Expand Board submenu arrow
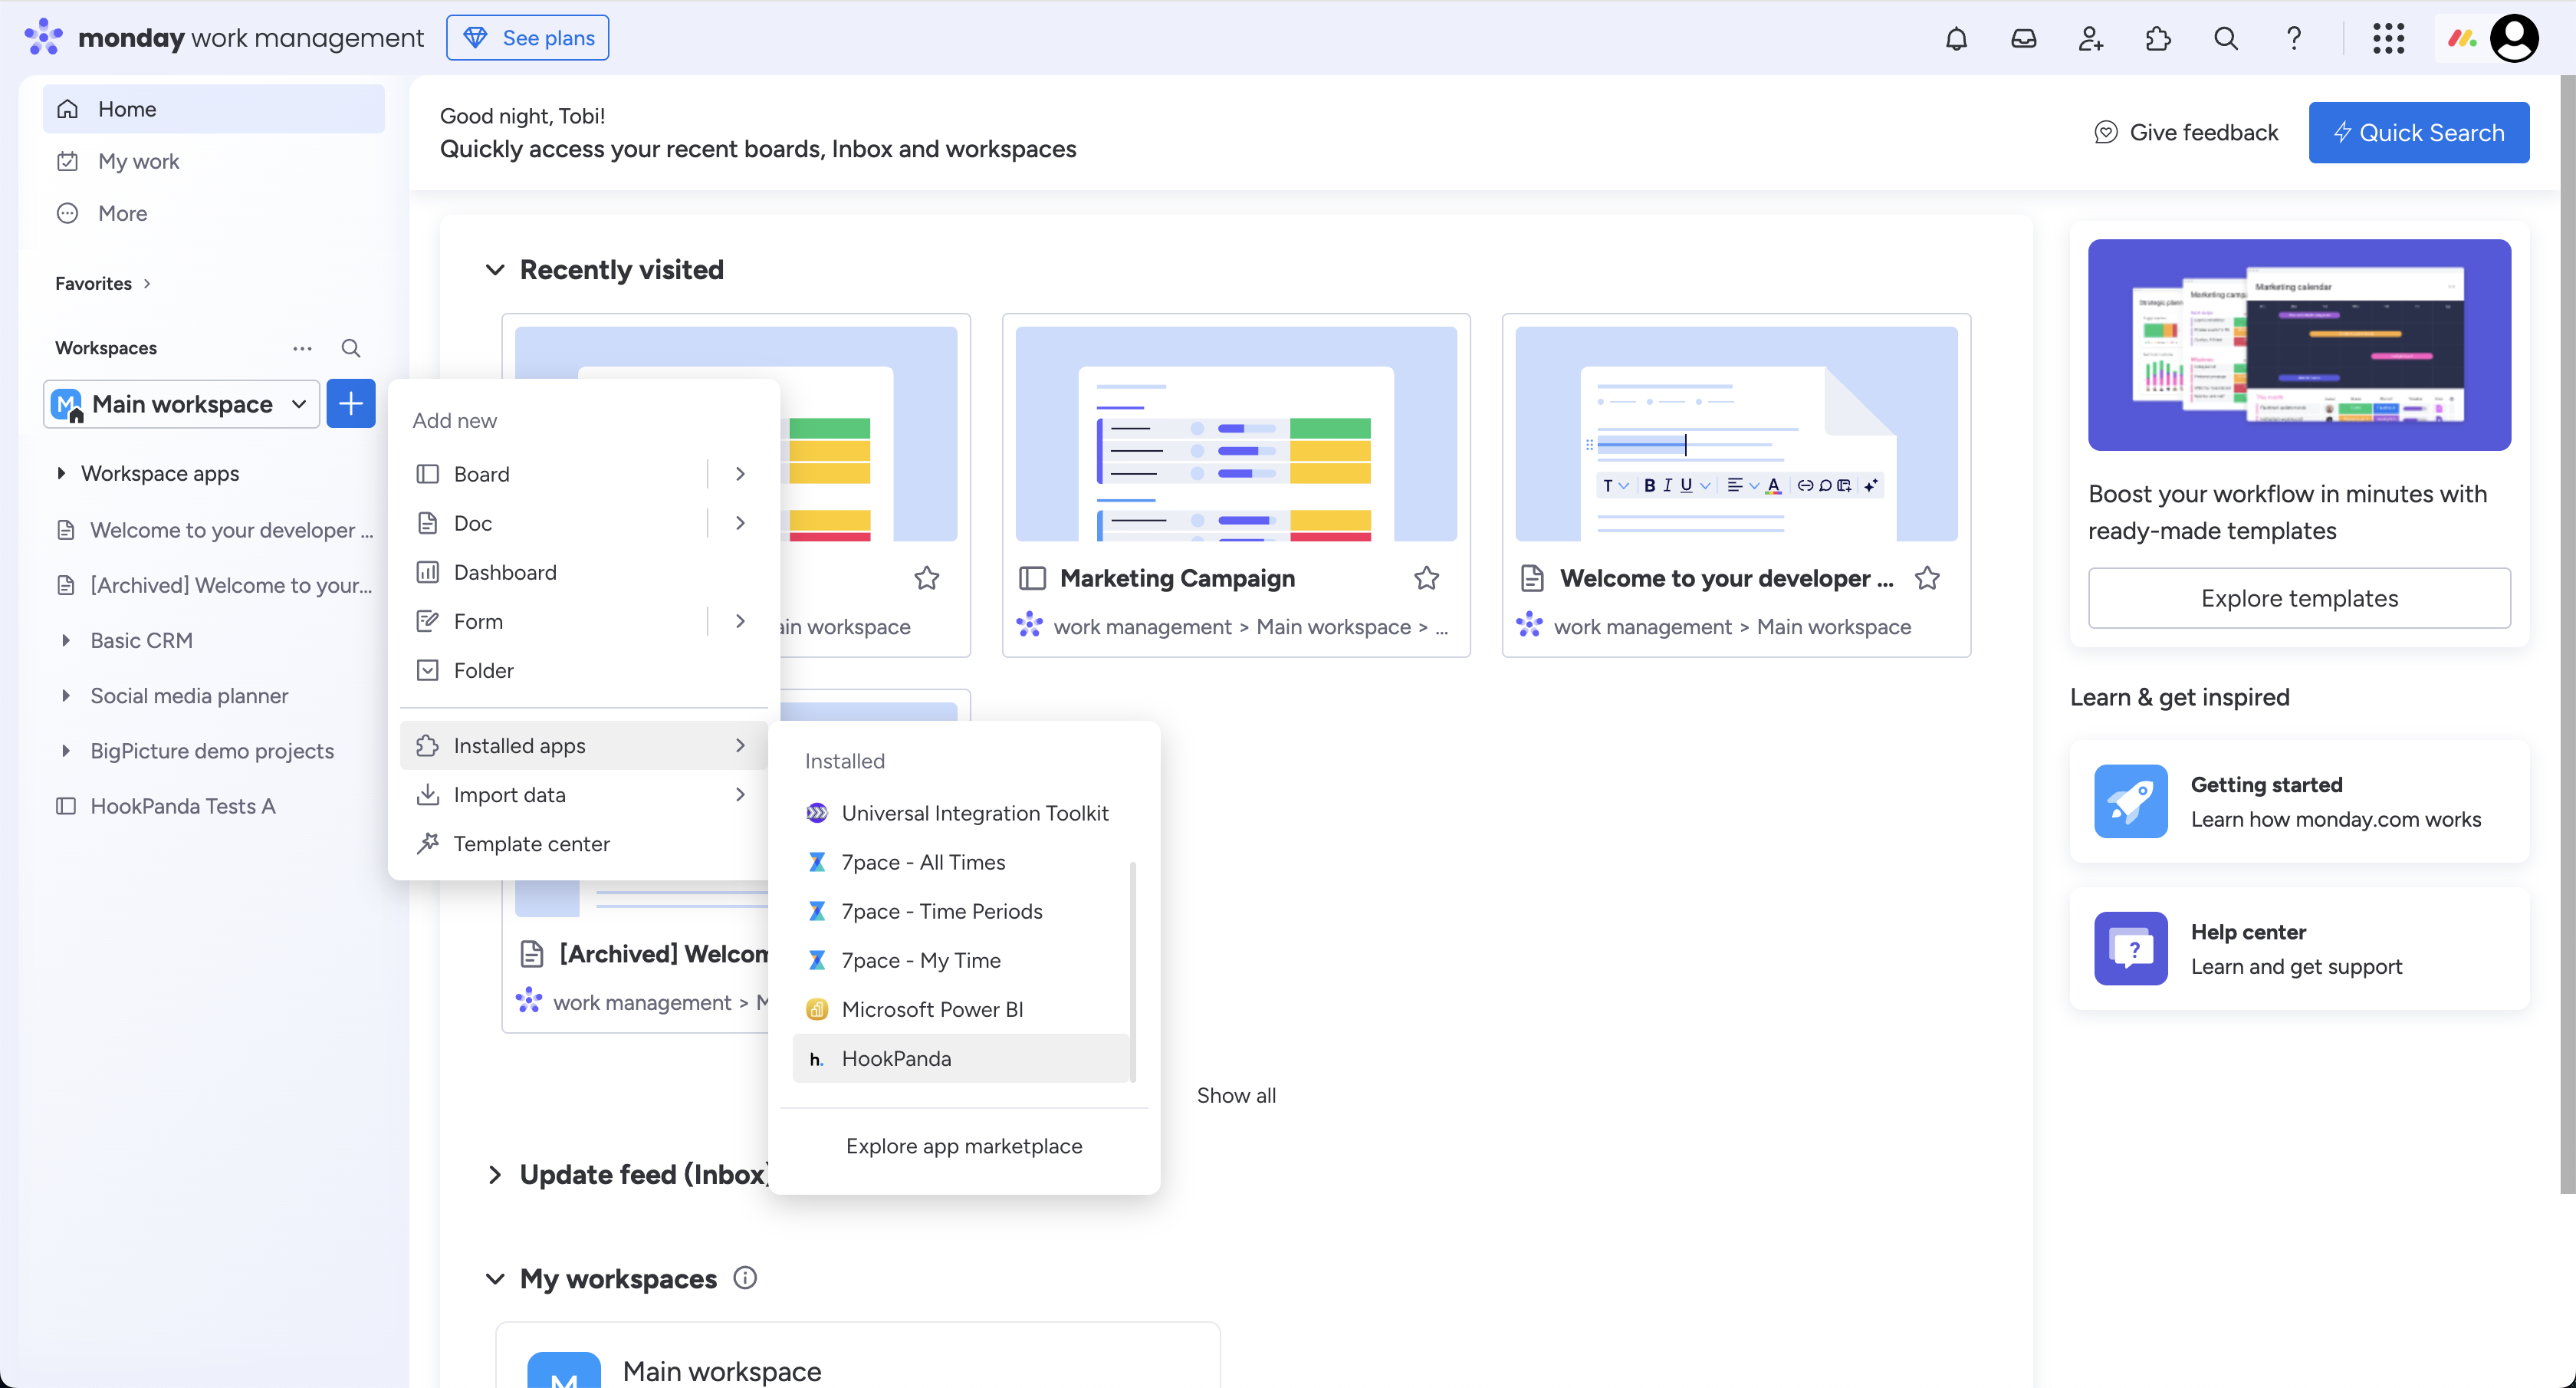 coord(740,474)
